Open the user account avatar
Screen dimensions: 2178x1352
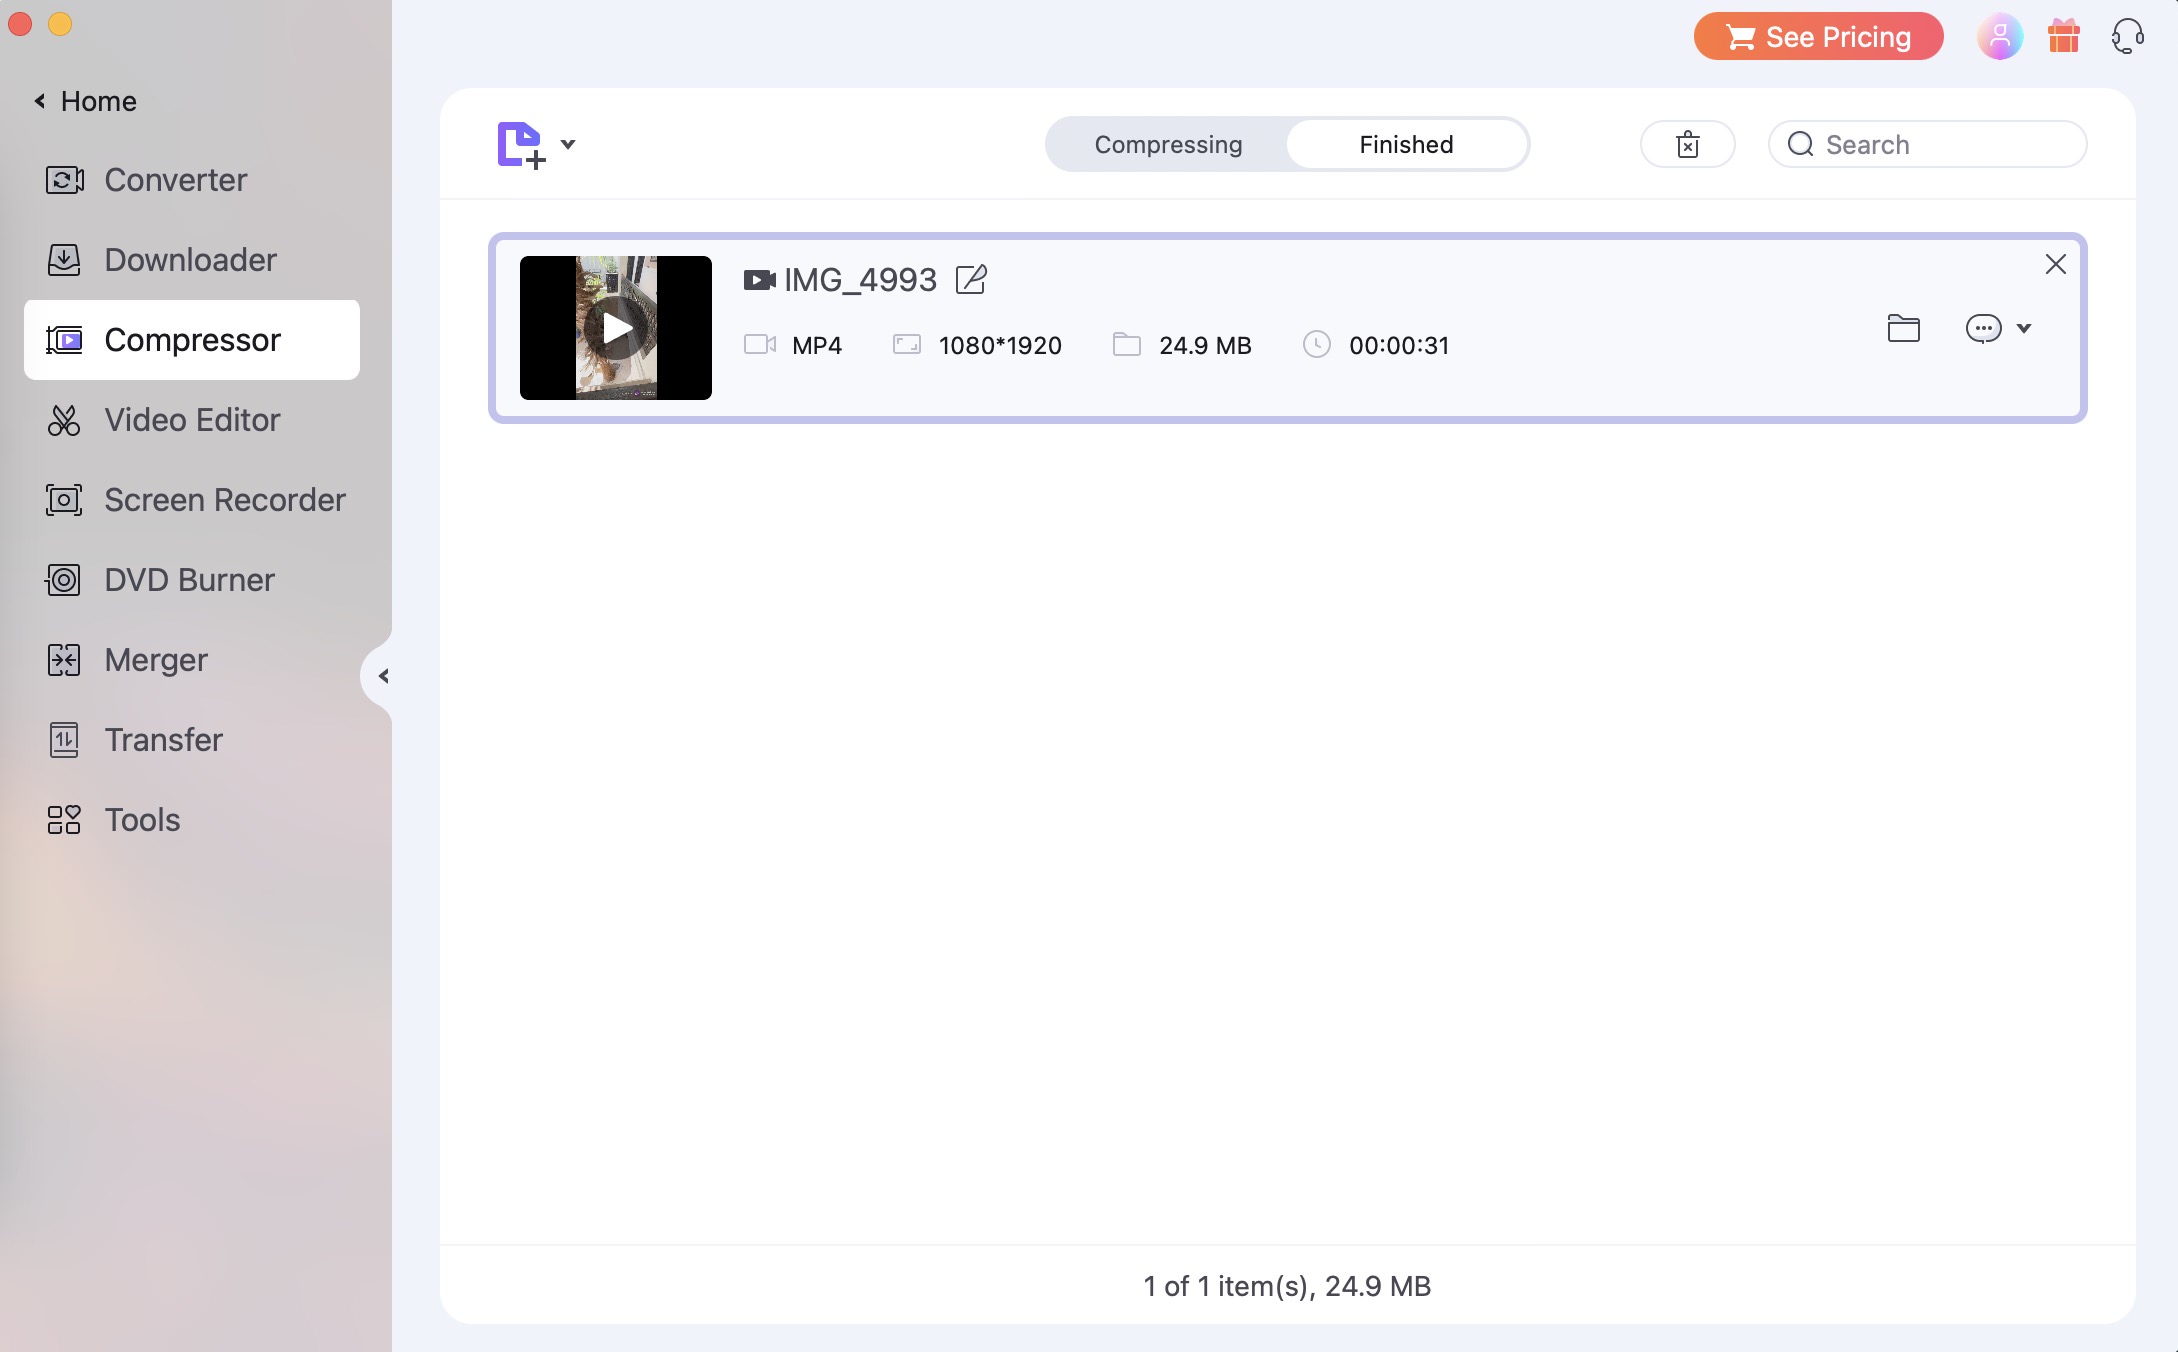2000,37
